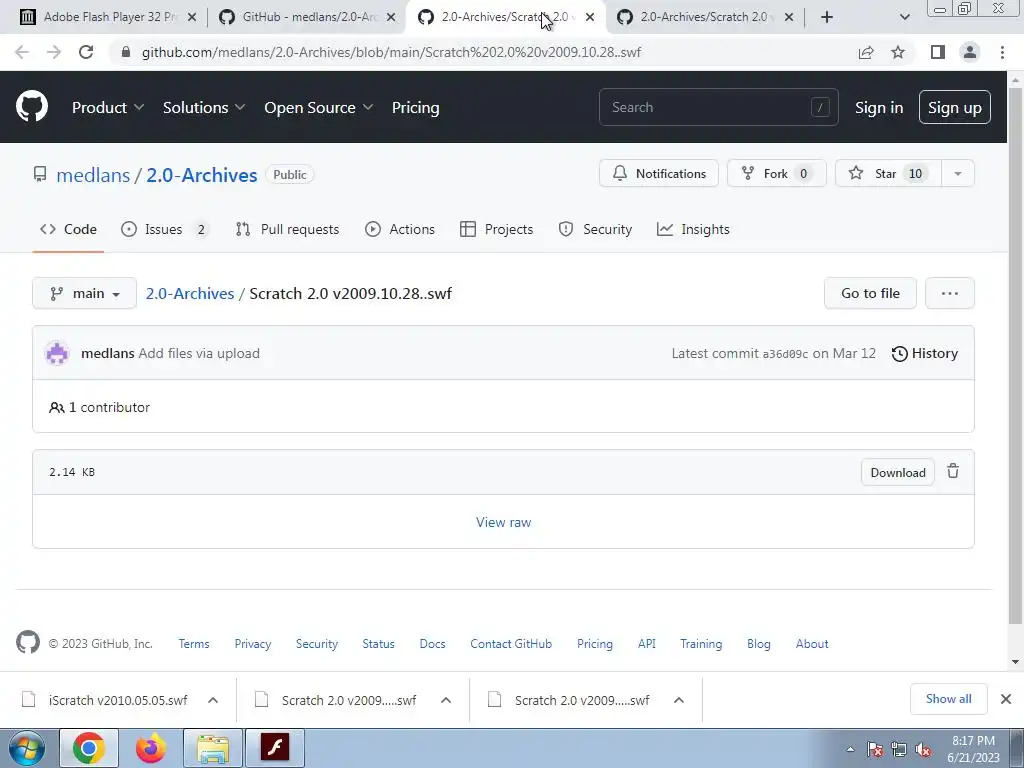Open the medlans owner link
The image size is (1024, 768).
93,175
